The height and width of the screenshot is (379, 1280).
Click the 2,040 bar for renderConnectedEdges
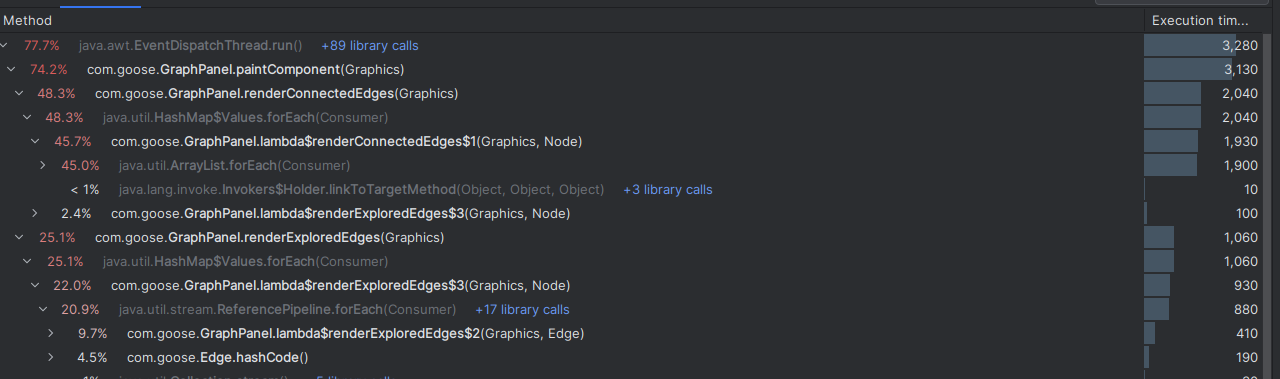point(1173,94)
